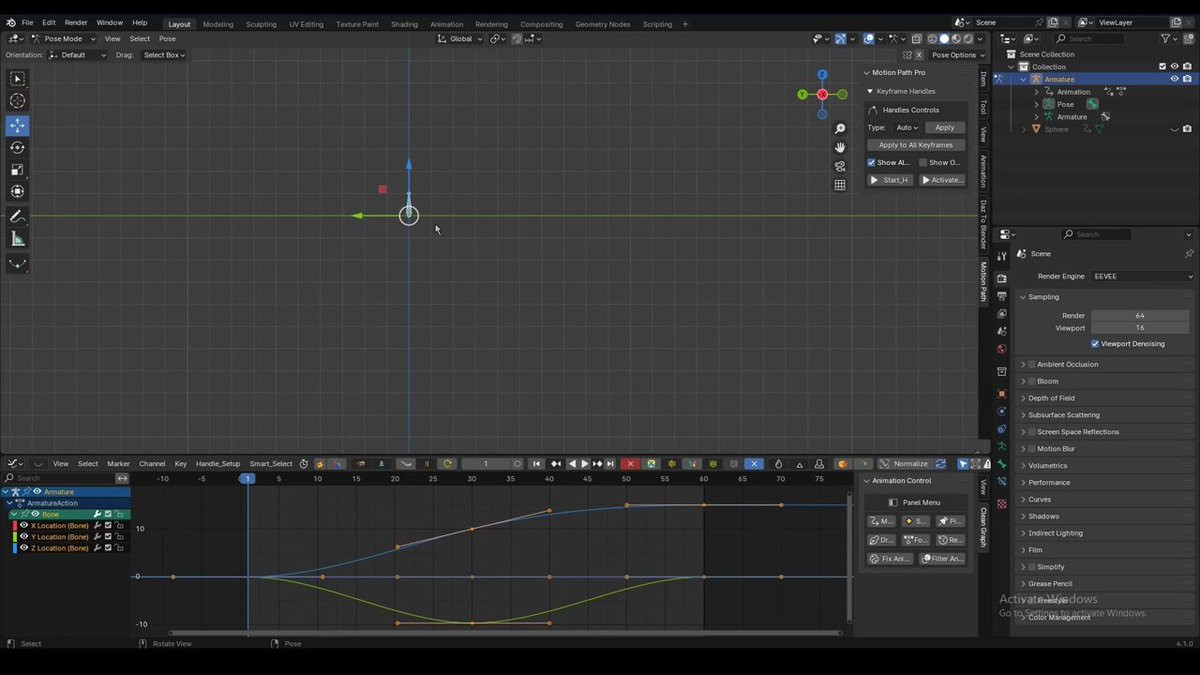
Task: Open the Handle_Setup menu in the graph editor
Action: tap(218, 464)
